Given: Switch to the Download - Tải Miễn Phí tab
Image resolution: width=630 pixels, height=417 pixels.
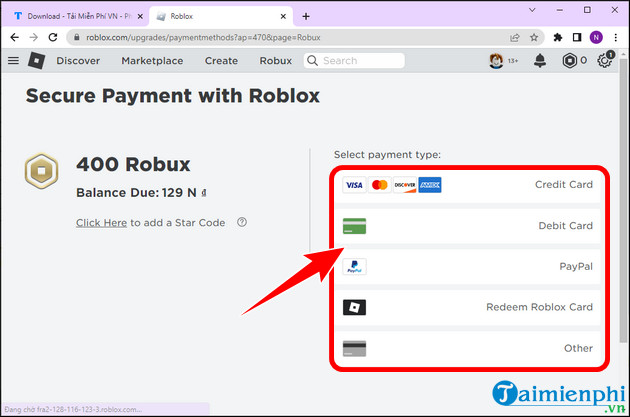Looking at the screenshot, I should click(x=74, y=16).
